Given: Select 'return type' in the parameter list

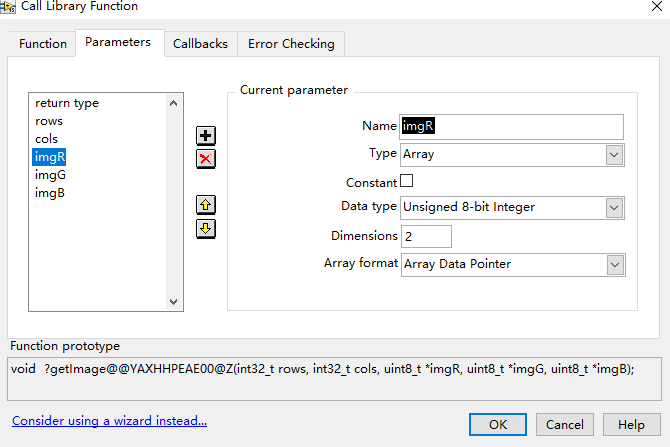Looking at the screenshot, I should [x=67, y=103].
